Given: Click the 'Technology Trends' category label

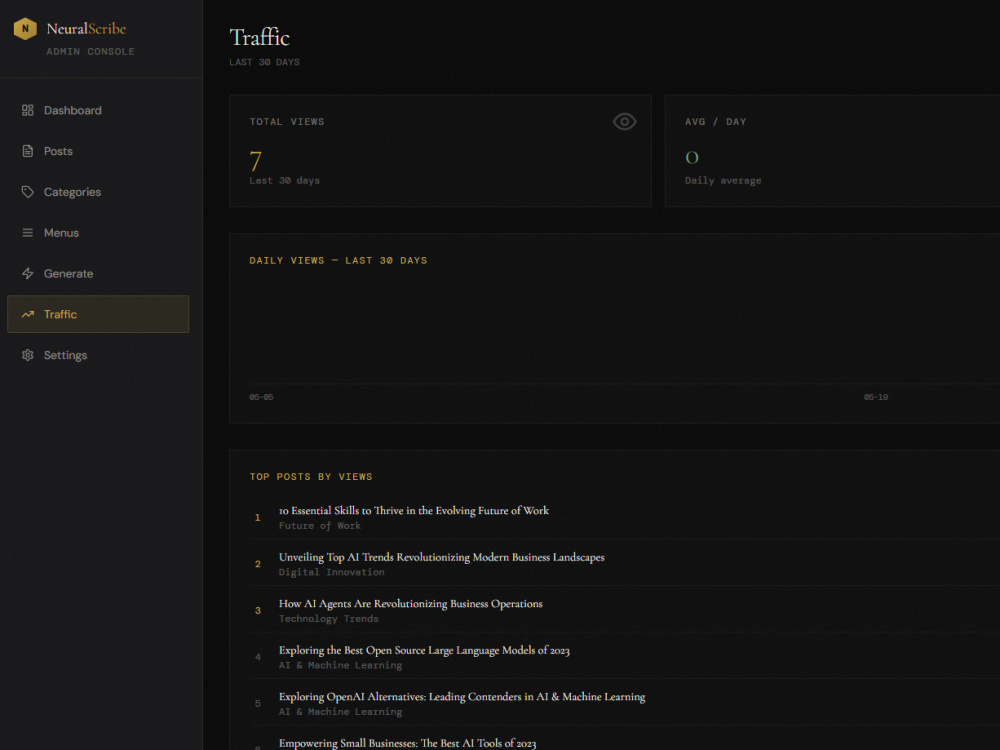Looking at the screenshot, I should (328, 619).
